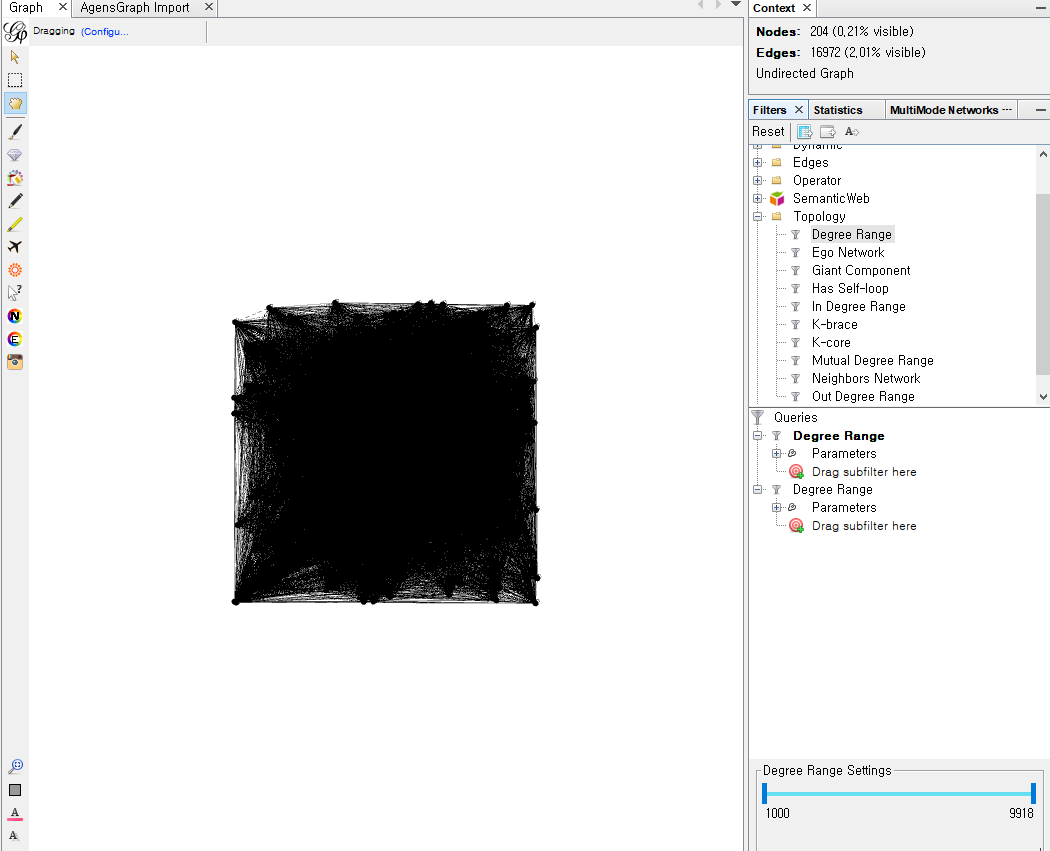Click the export to new window icon
Image resolution: width=1050 pixels, height=851 pixels.
click(x=828, y=131)
